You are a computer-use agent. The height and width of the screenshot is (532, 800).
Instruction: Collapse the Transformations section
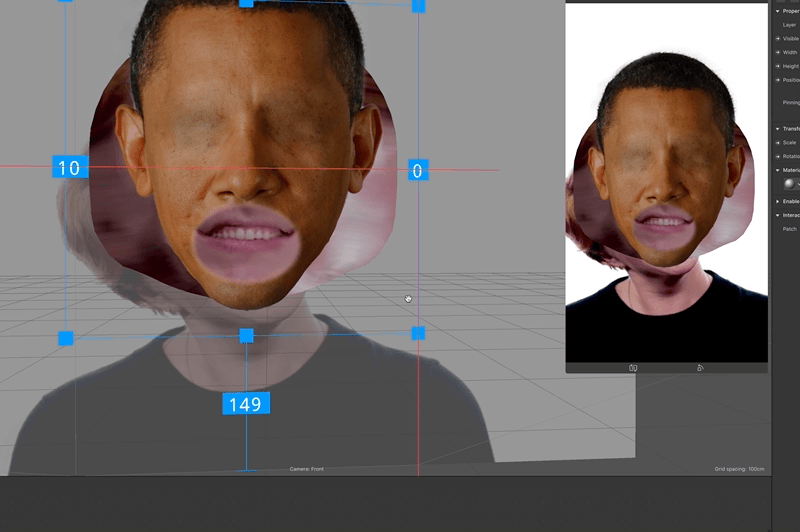click(778, 129)
